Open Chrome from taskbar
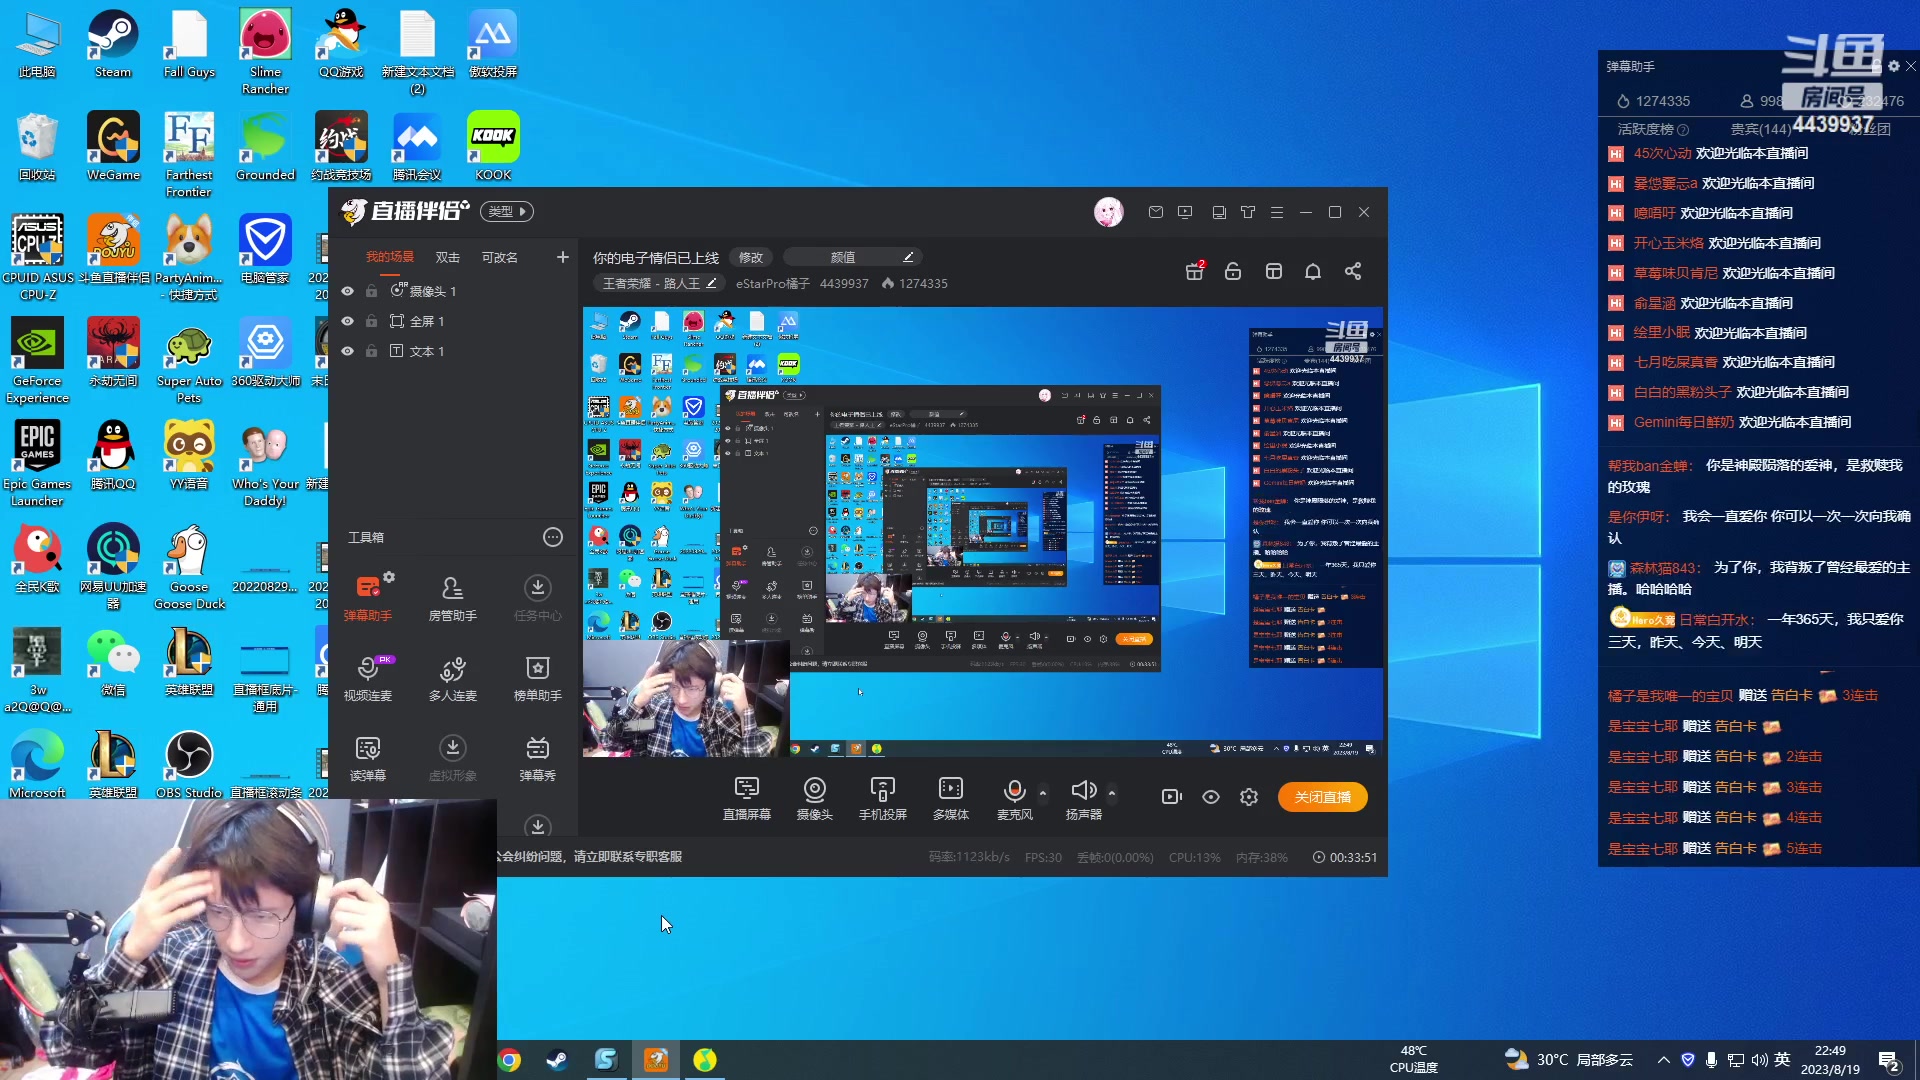Image resolution: width=1920 pixels, height=1080 pixels. click(x=509, y=1060)
